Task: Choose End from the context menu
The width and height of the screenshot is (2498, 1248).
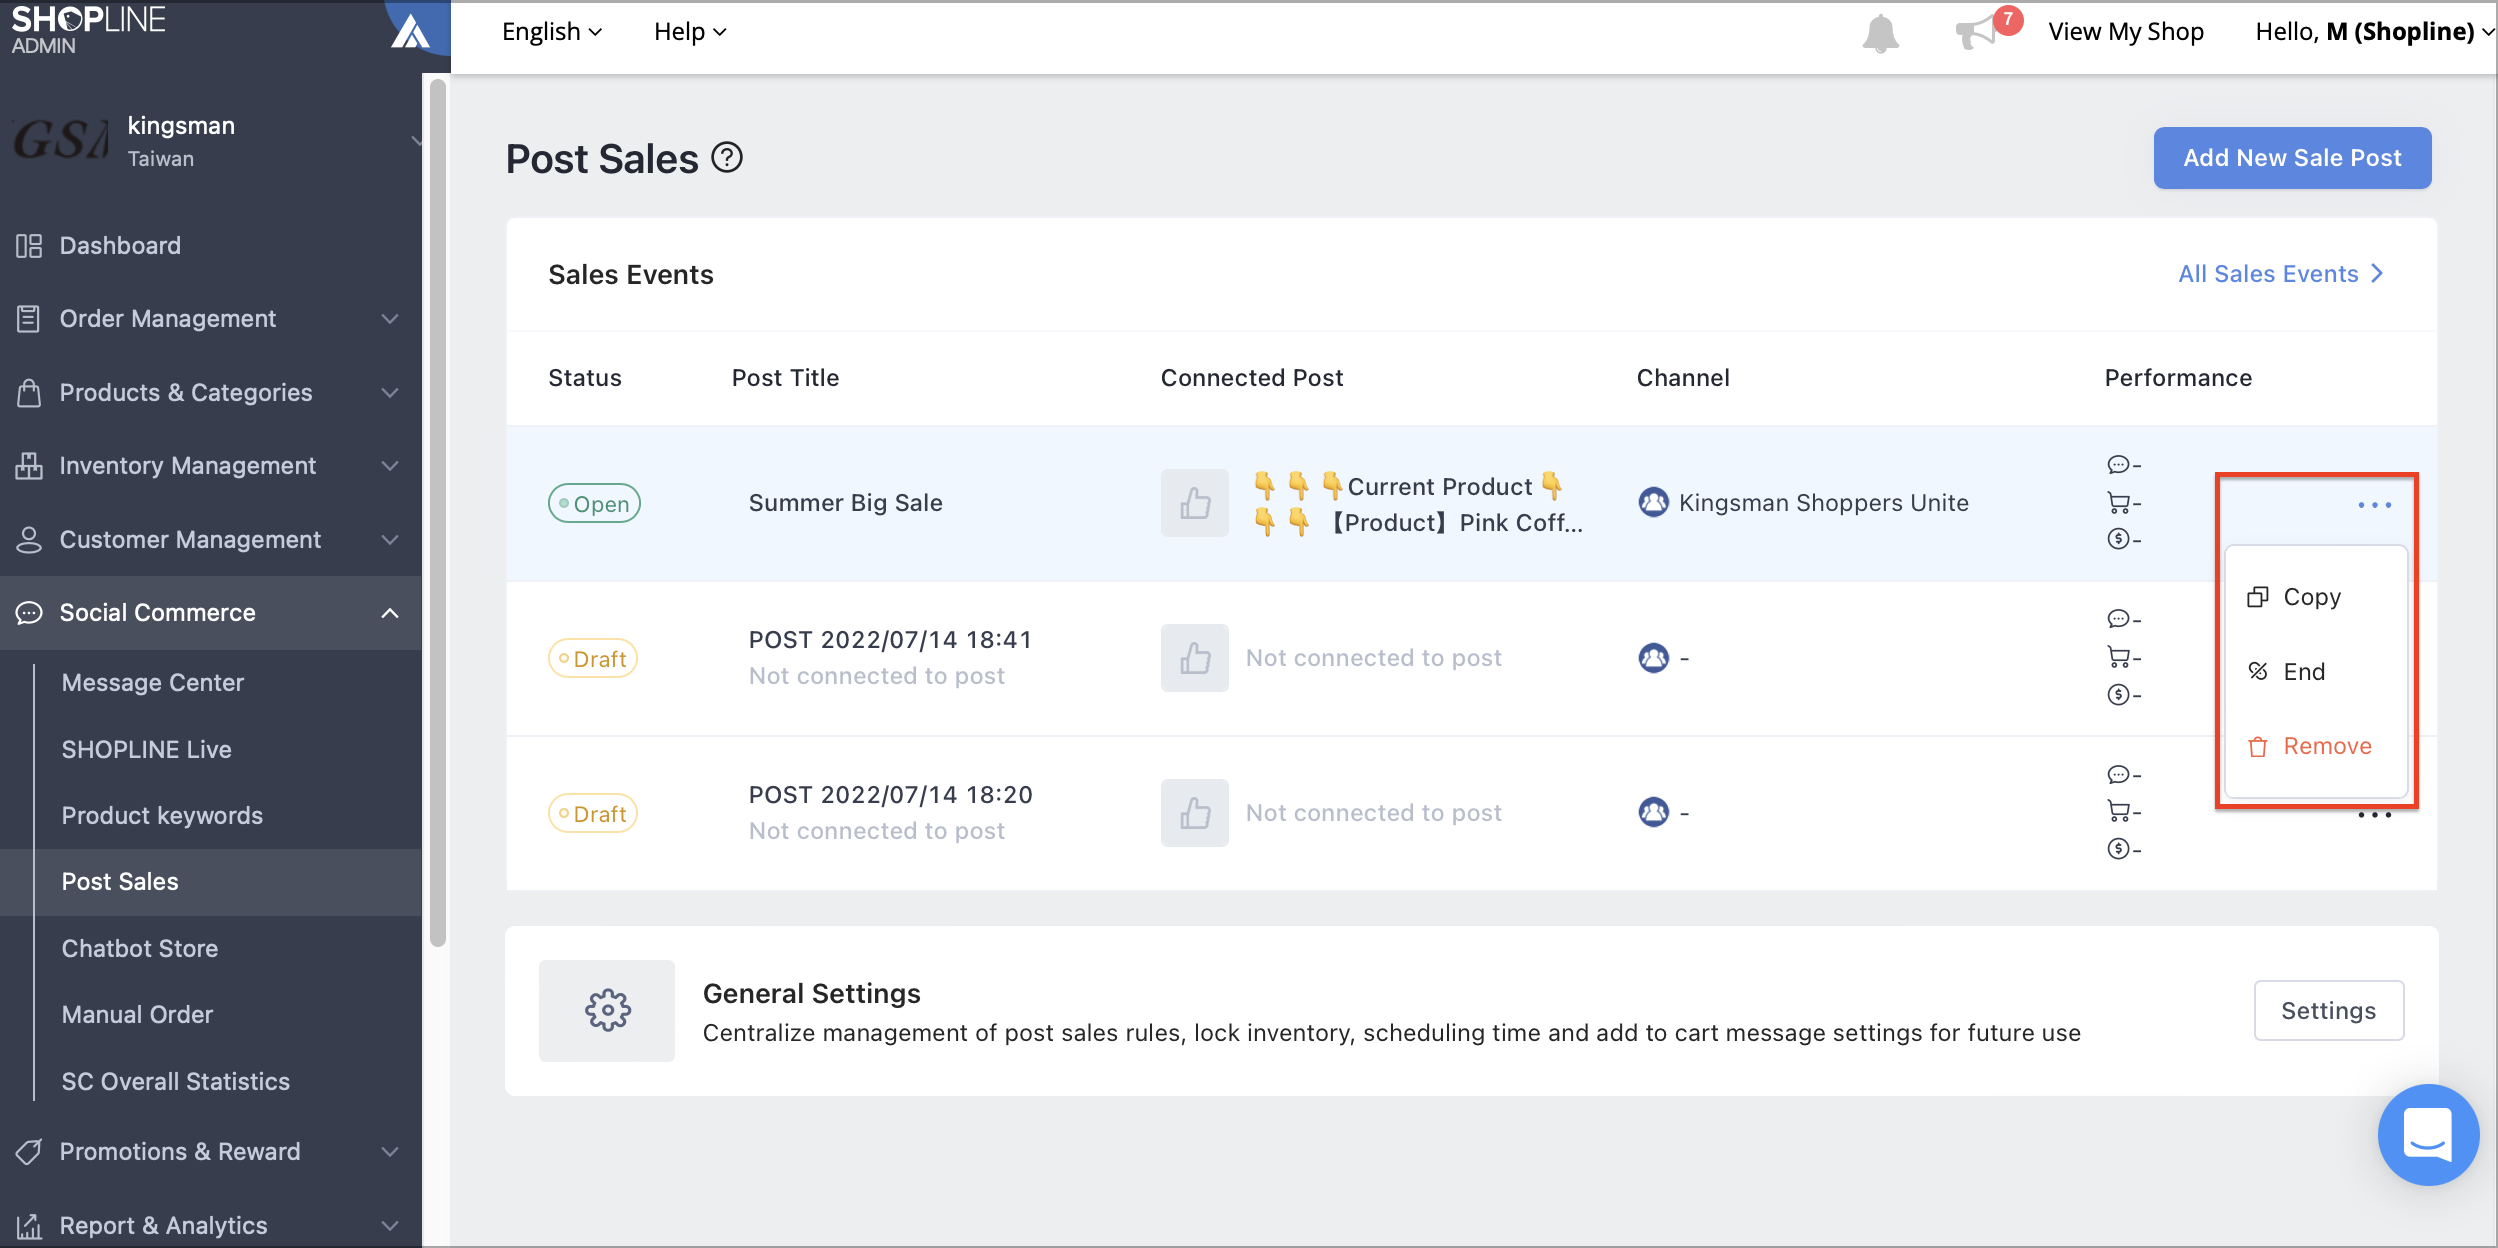Action: click(x=2314, y=671)
